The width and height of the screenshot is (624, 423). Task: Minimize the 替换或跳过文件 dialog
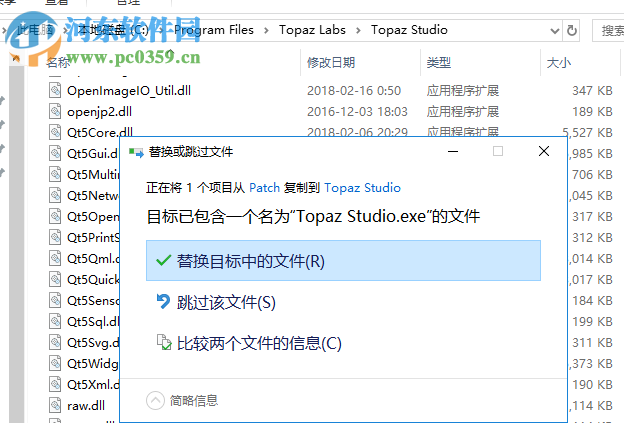(x=453, y=151)
